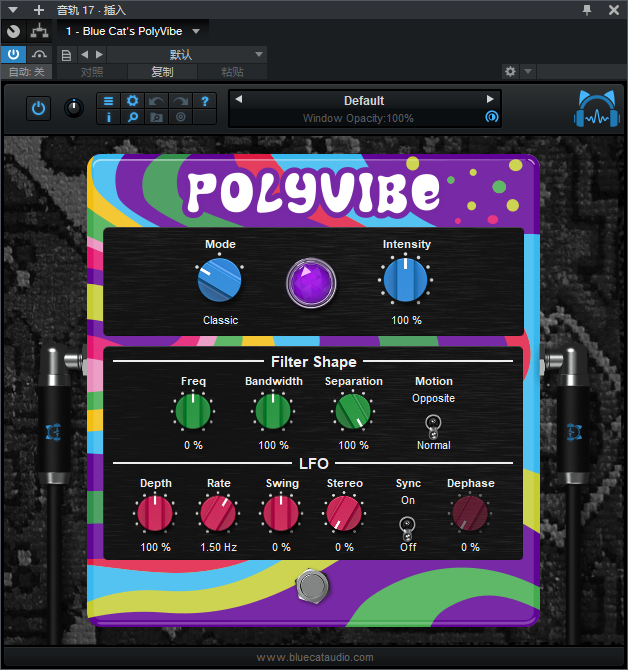Close the plugin window
The image size is (628, 670).
(614, 9)
